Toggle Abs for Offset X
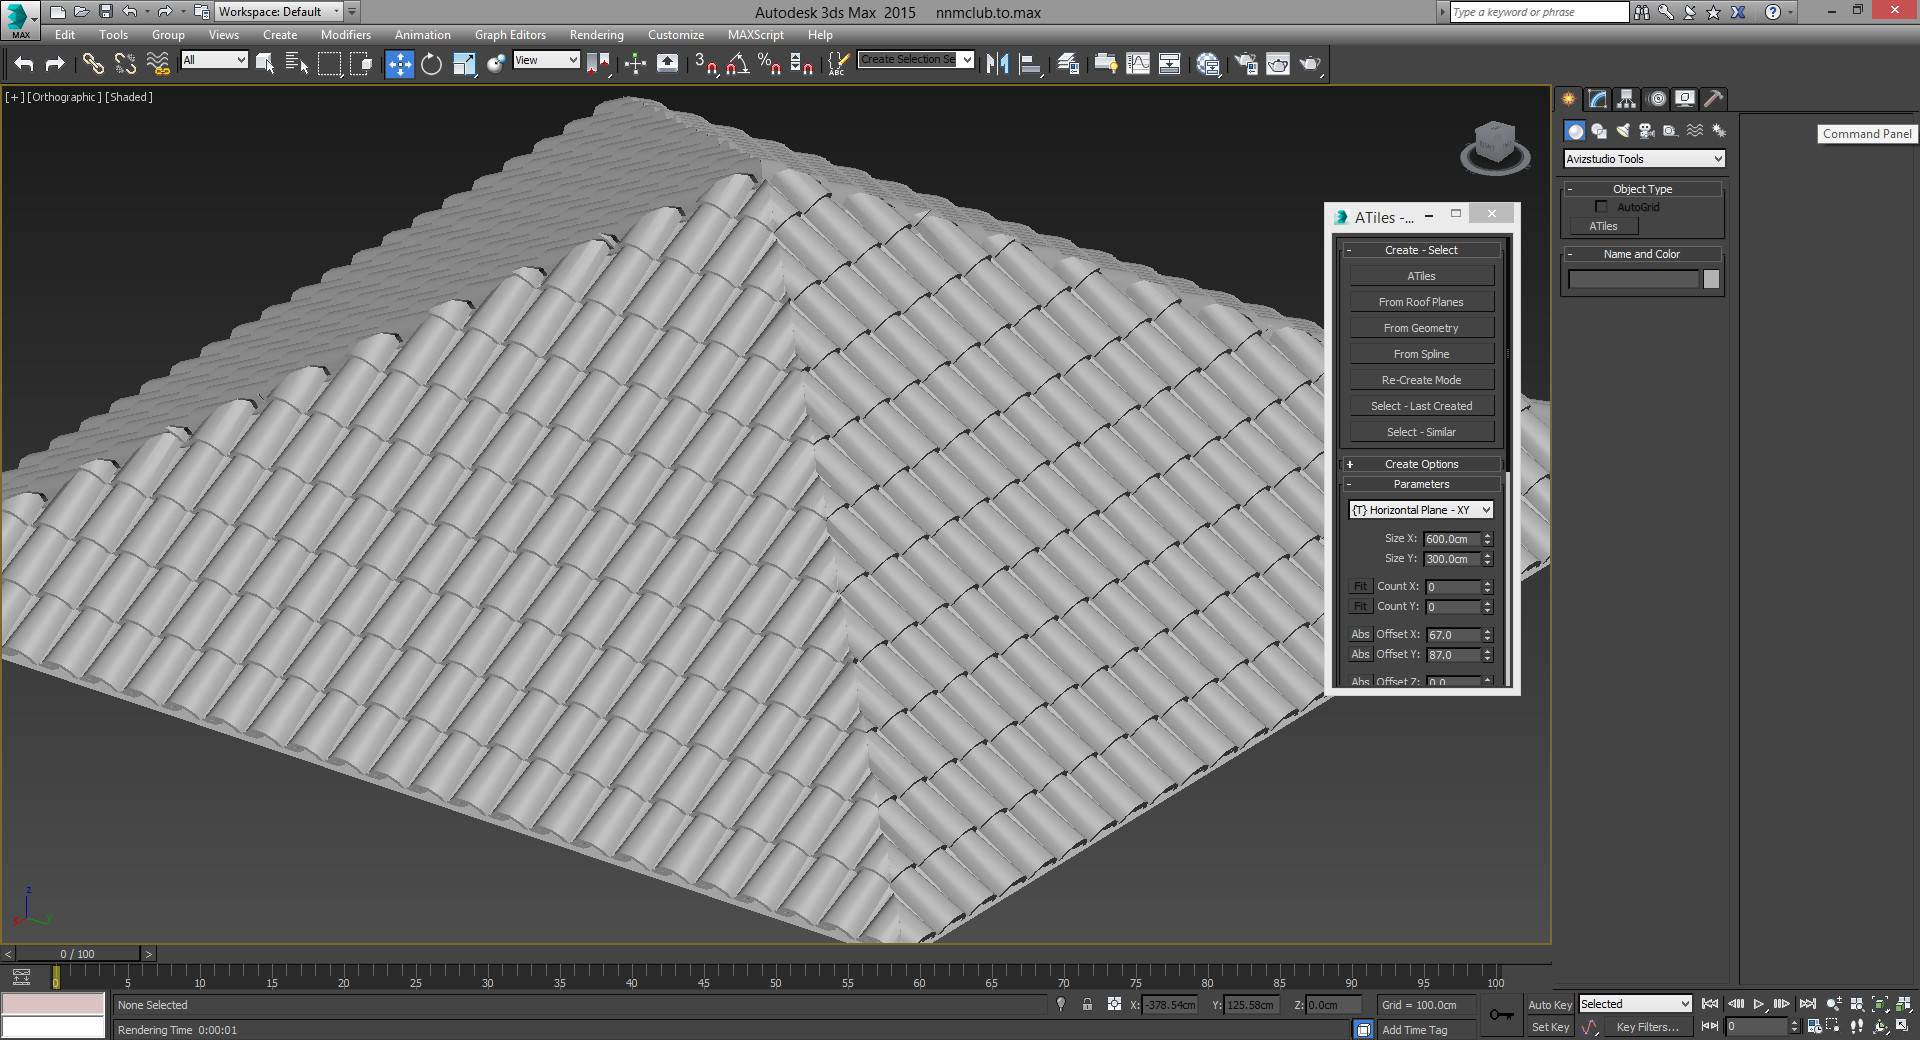 pos(1360,635)
